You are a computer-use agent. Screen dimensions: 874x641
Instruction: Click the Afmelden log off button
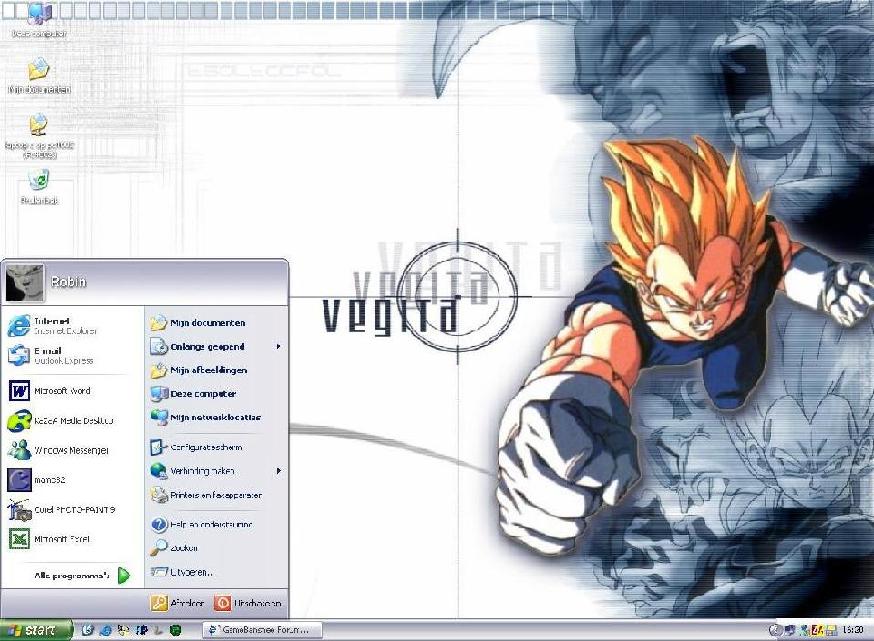[x=178, y=603]
